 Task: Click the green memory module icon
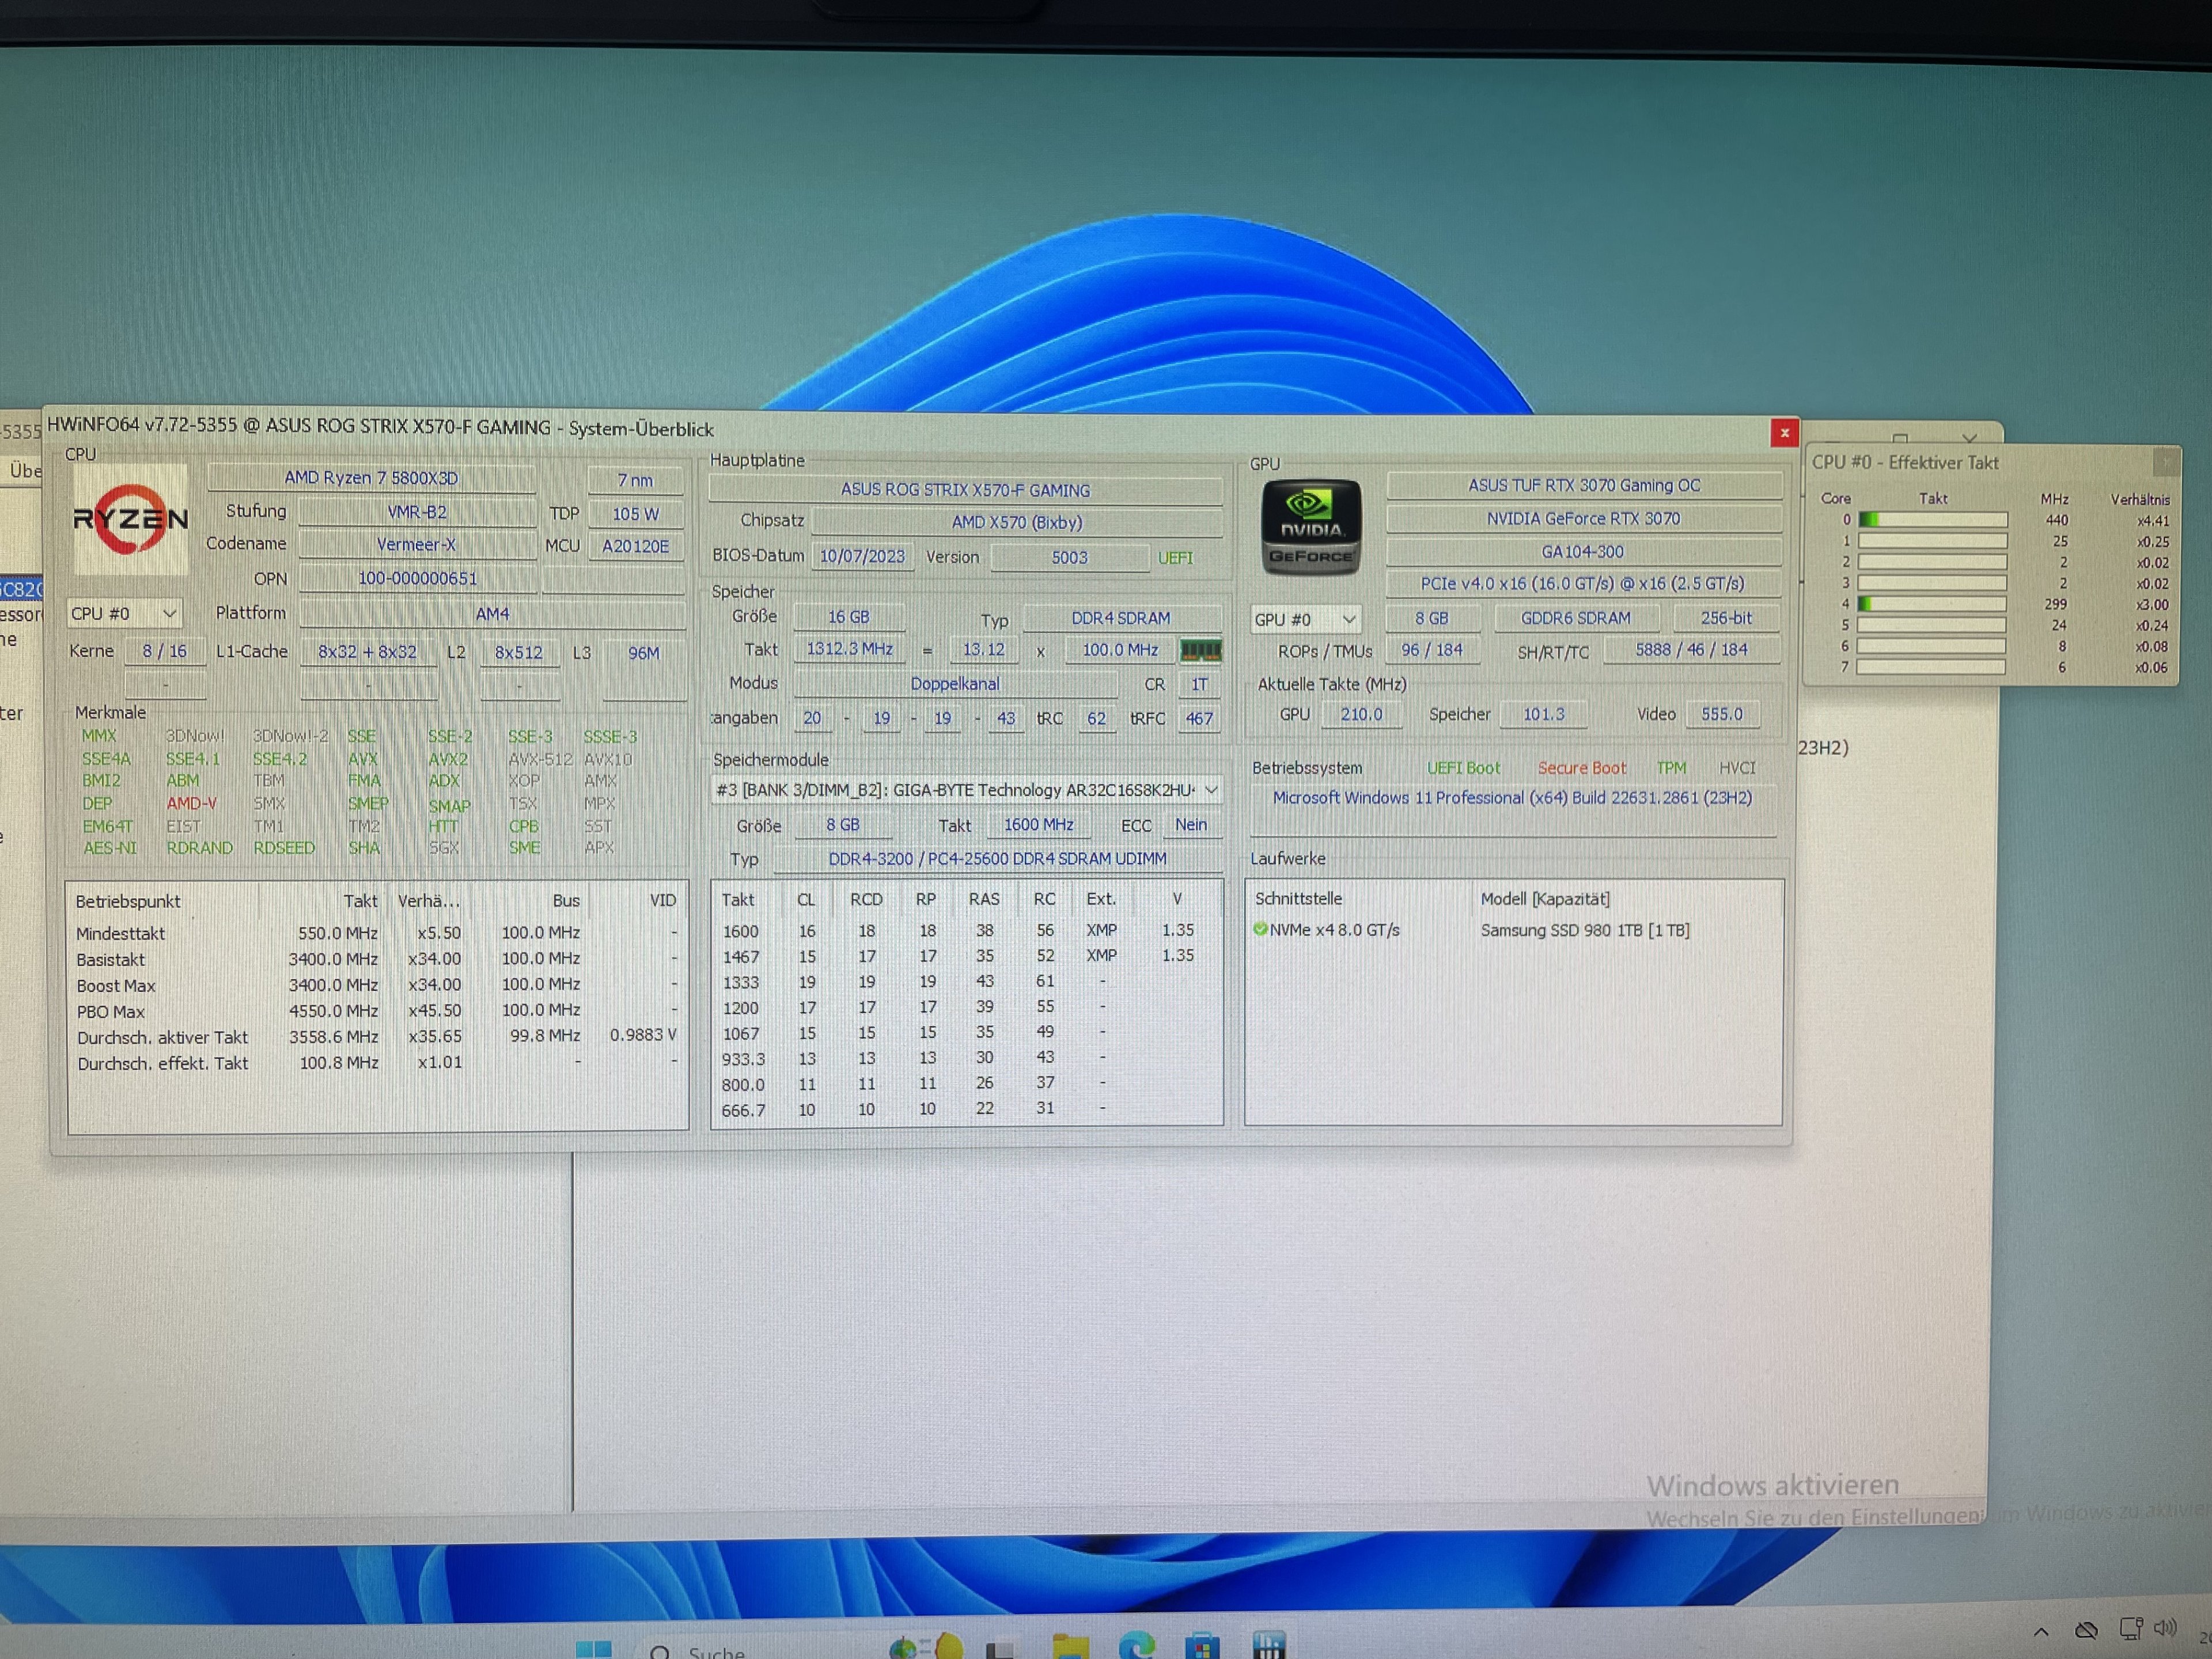(x=1200, y=651)
